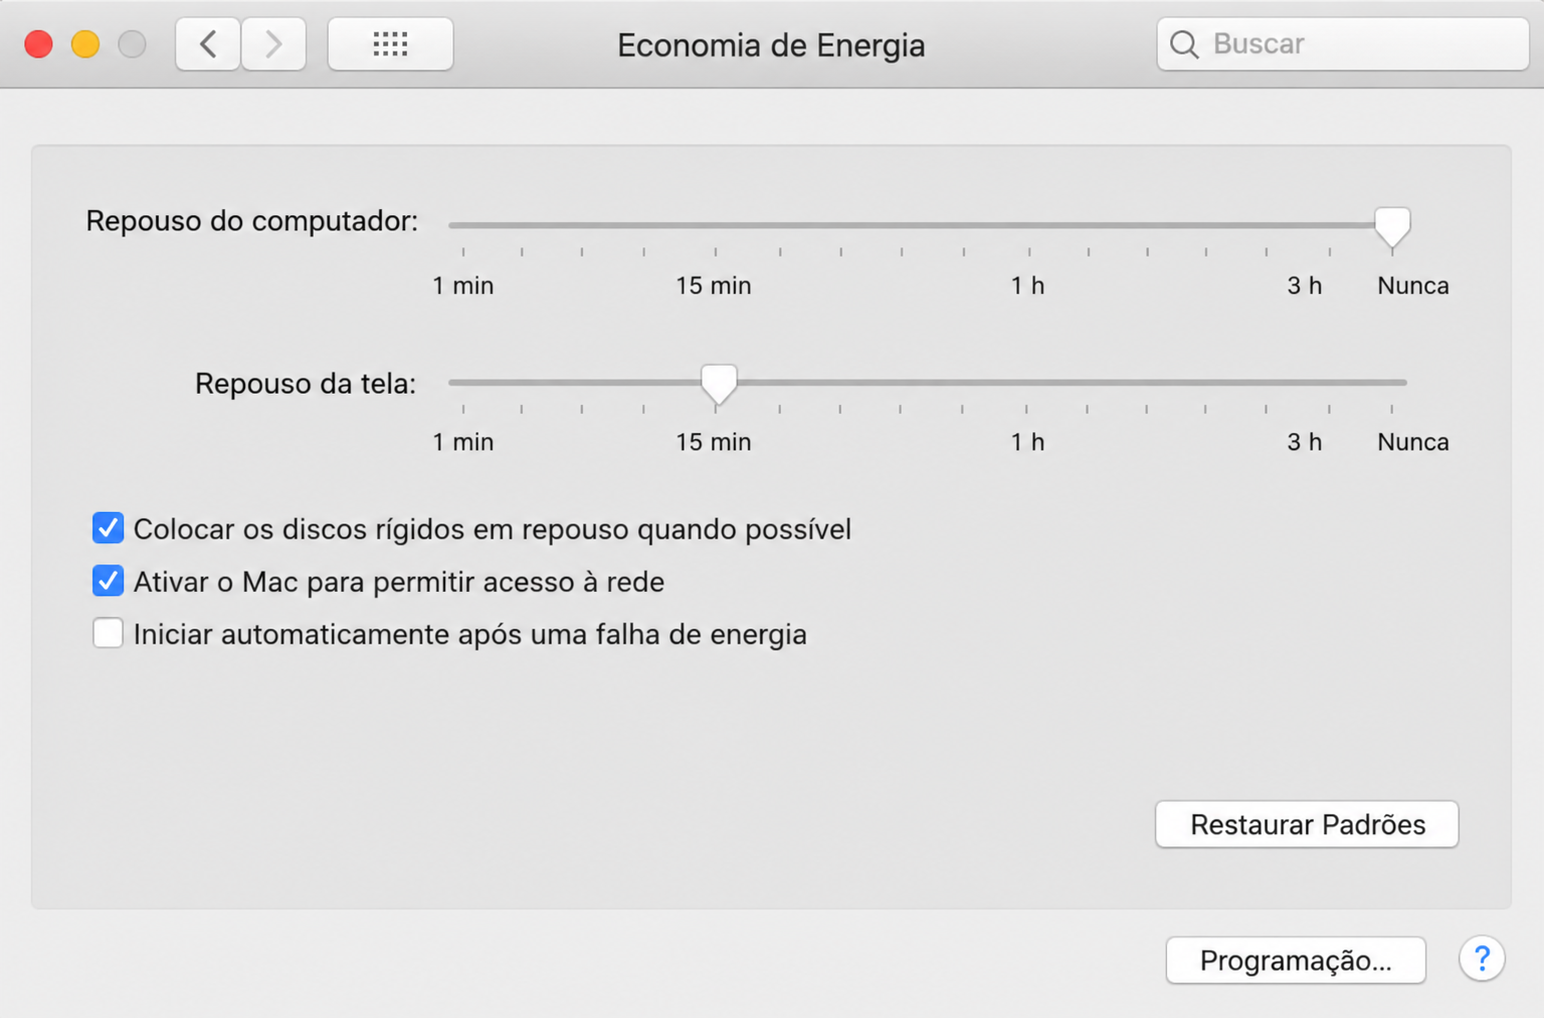Image resolution: width=1544 pixels, height=1018 pixels.
Task: Click the Repouso do computador label
Action: pos(252,221)
